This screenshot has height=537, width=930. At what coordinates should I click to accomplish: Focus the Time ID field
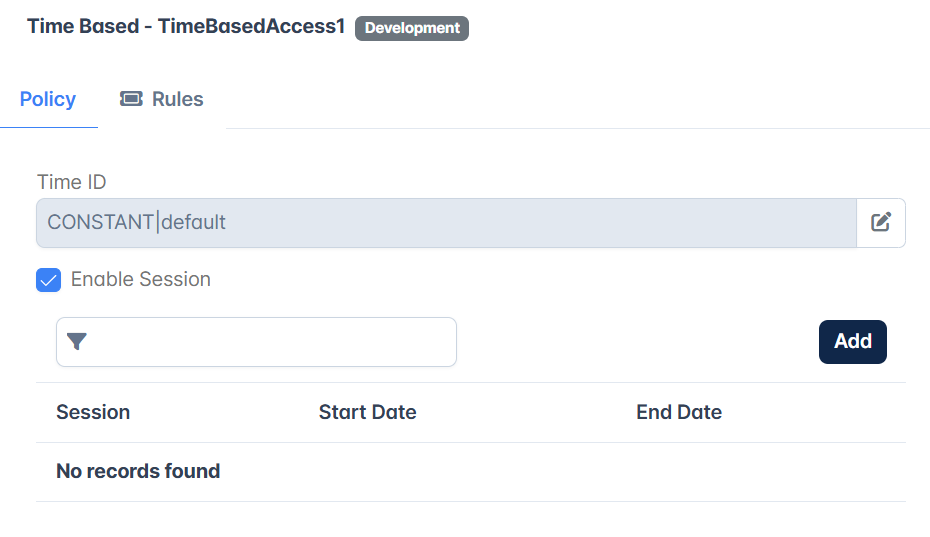(x=446, y=223)
